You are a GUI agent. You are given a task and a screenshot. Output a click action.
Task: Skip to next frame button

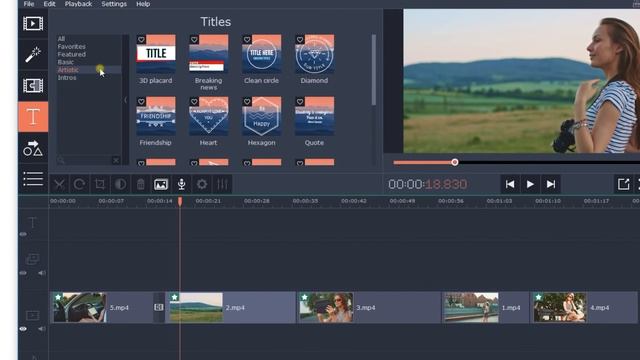point(551,184)
